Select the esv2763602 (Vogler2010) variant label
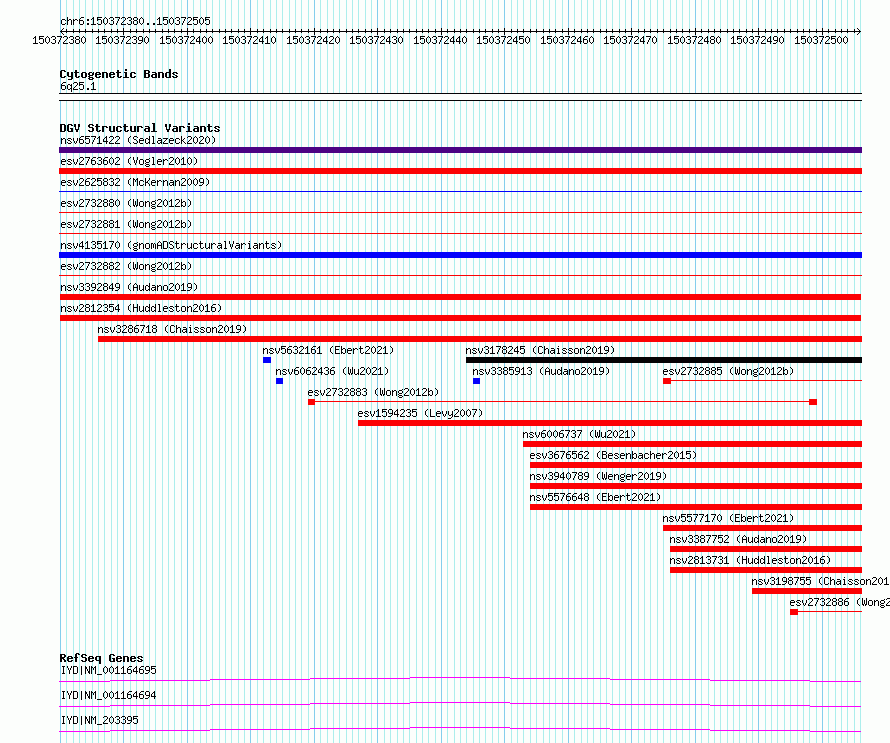Screen dimensions: 890x743 click(129, 161)
